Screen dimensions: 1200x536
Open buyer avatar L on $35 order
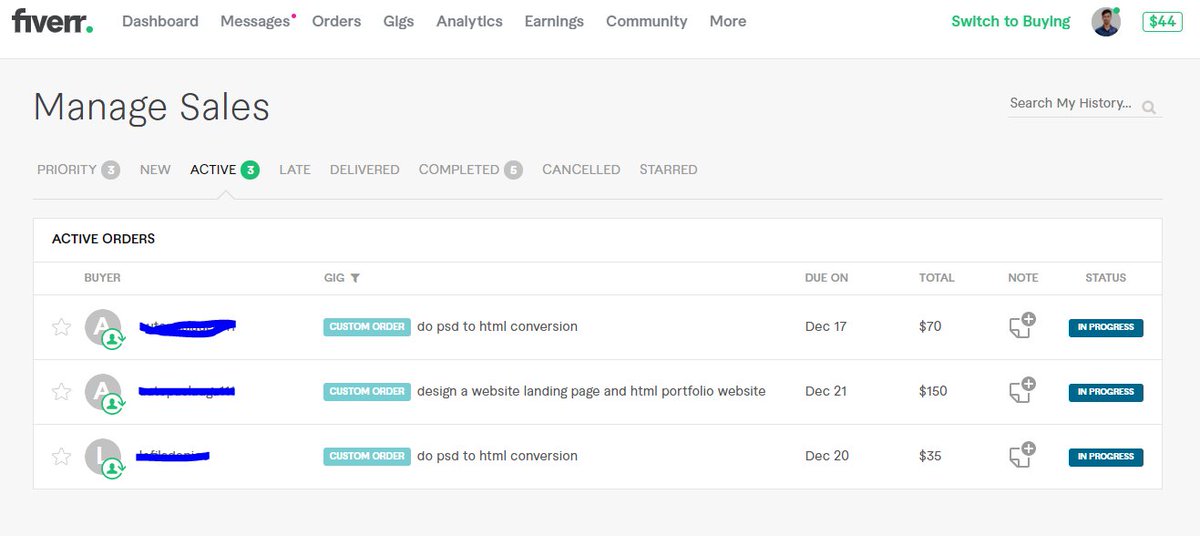(103, 457)
